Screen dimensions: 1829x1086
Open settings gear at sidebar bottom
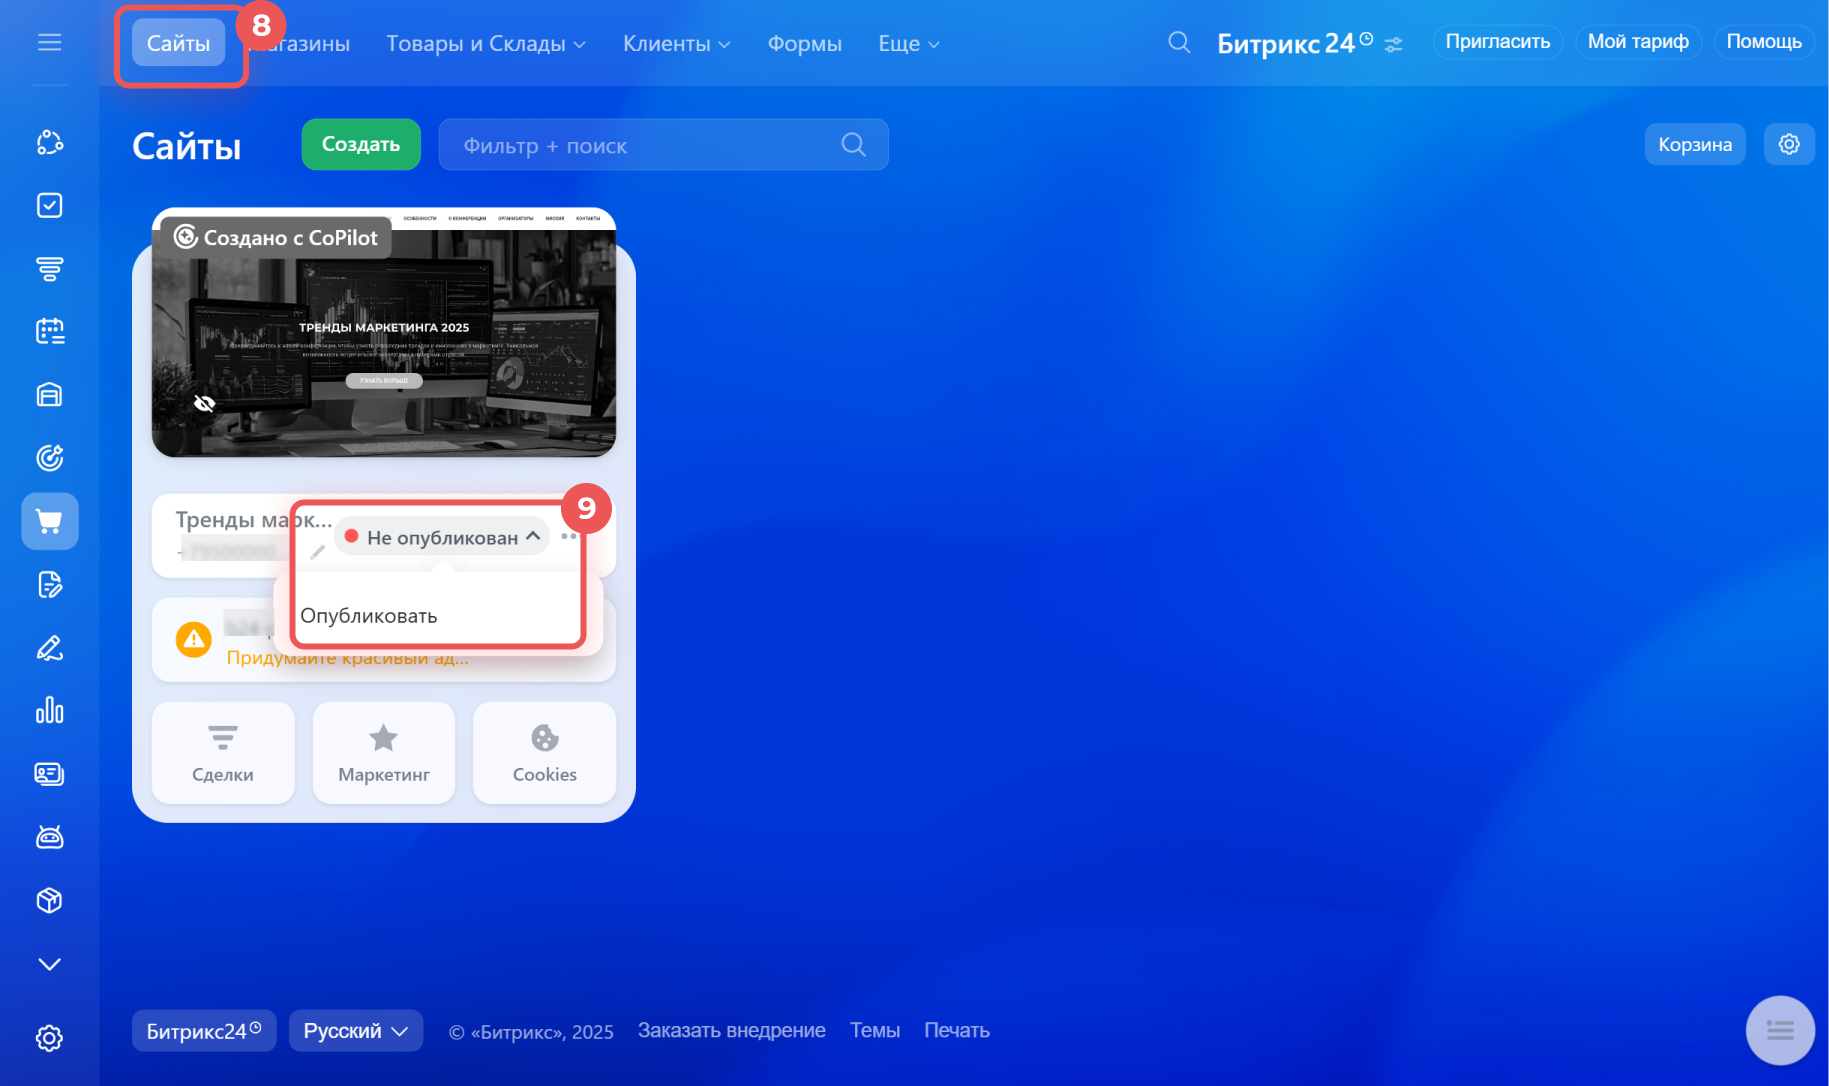(49, 1038)
